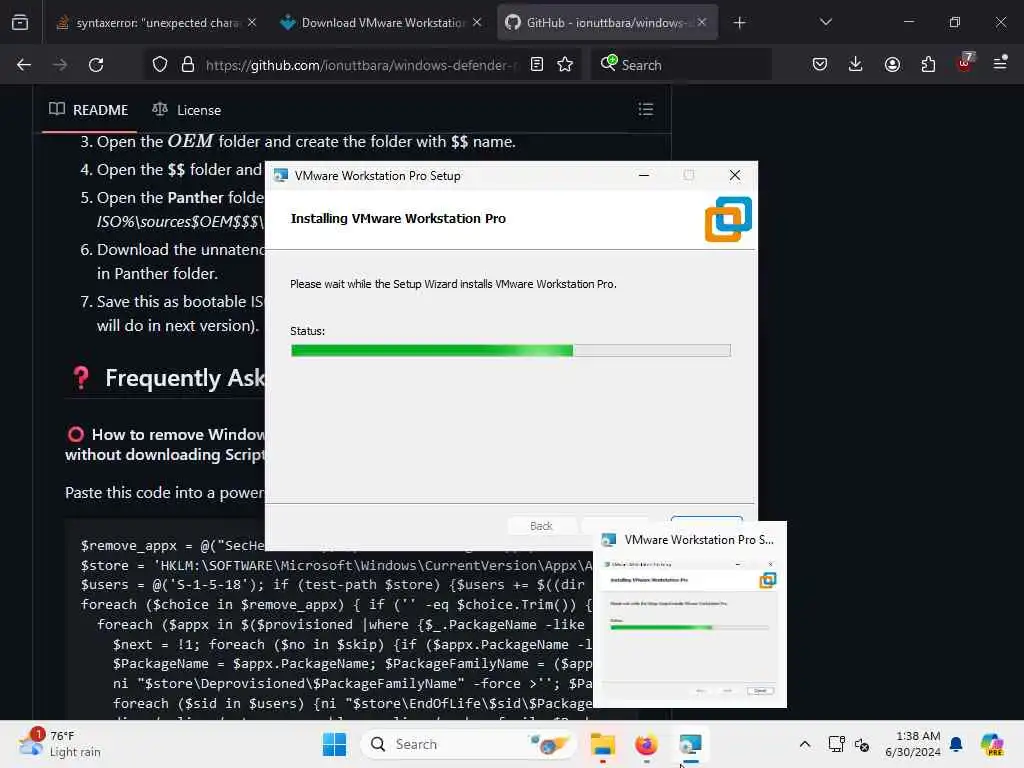Show hidden system tray icons
This screenshot has width=1024, height=768.
click(x=805, y=744)
